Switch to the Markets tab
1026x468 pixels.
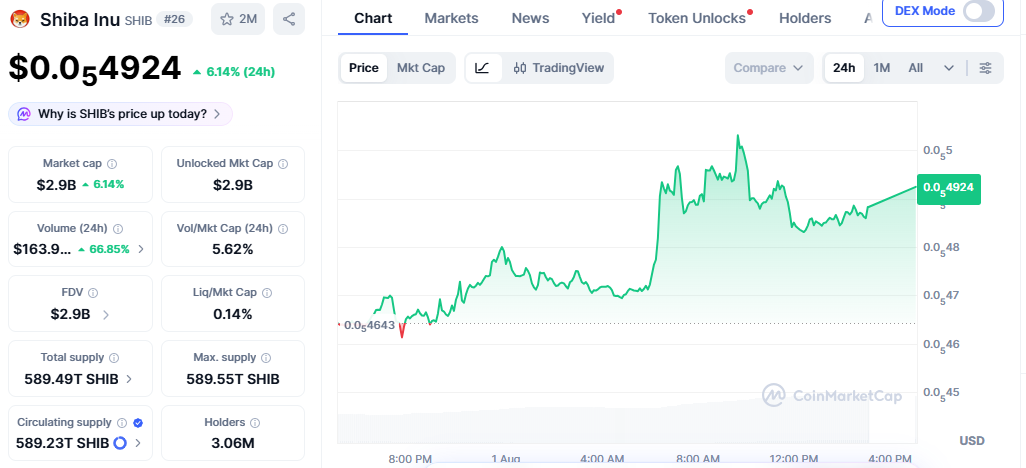451,18
